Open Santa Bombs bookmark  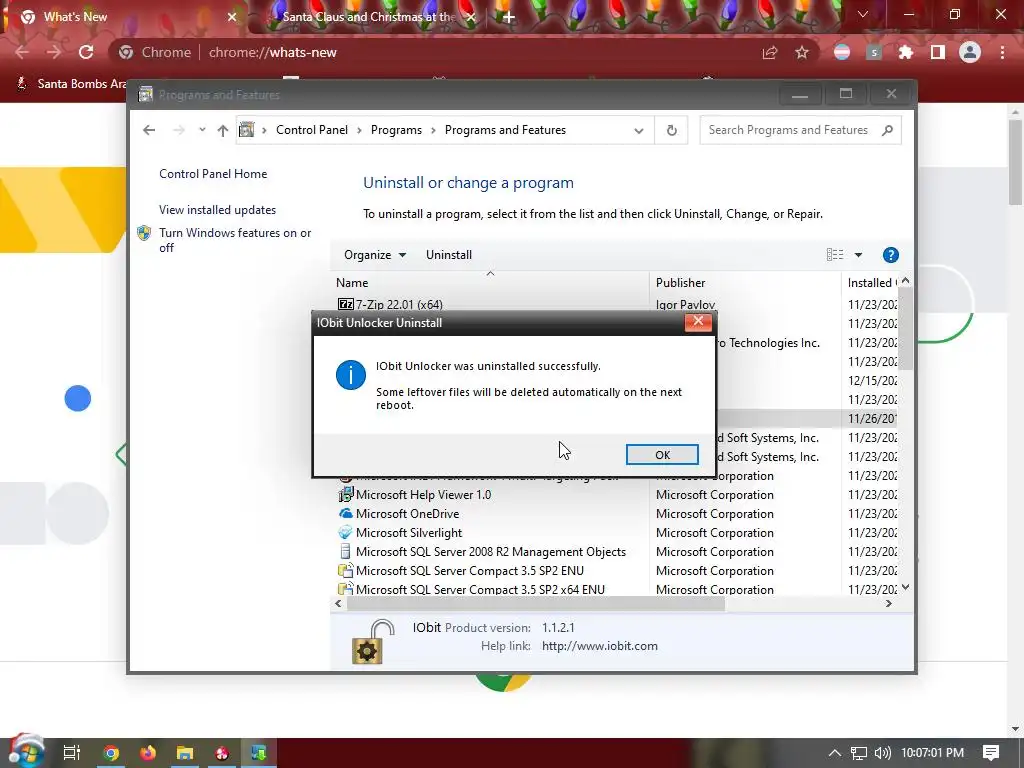click(x=72, y=84)
